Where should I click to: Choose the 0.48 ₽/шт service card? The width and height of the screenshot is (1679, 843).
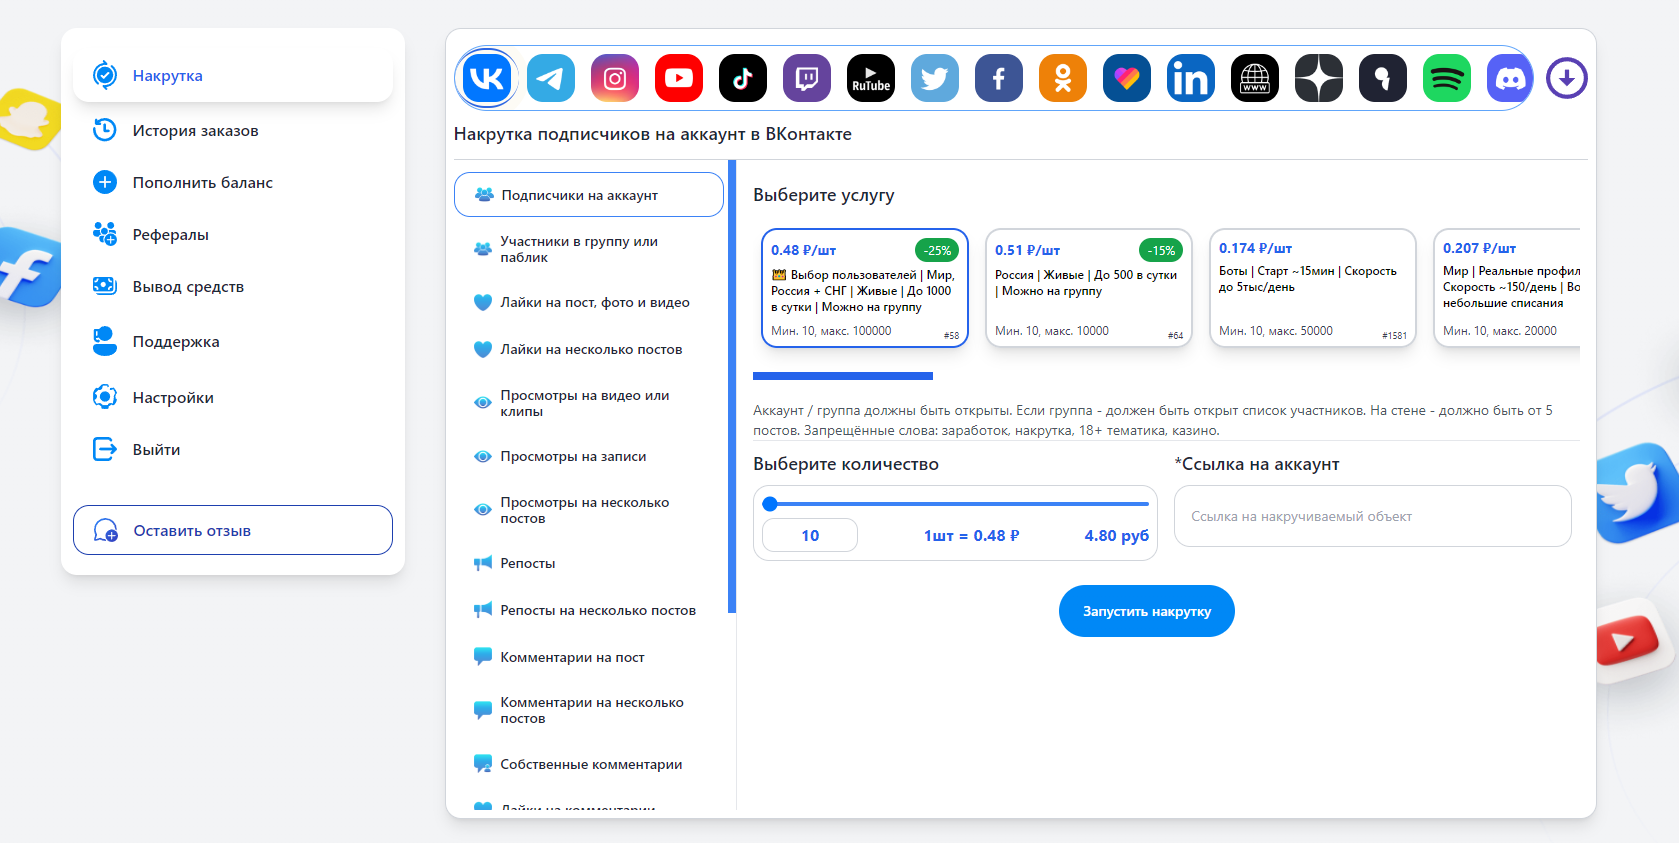[865, 288]
